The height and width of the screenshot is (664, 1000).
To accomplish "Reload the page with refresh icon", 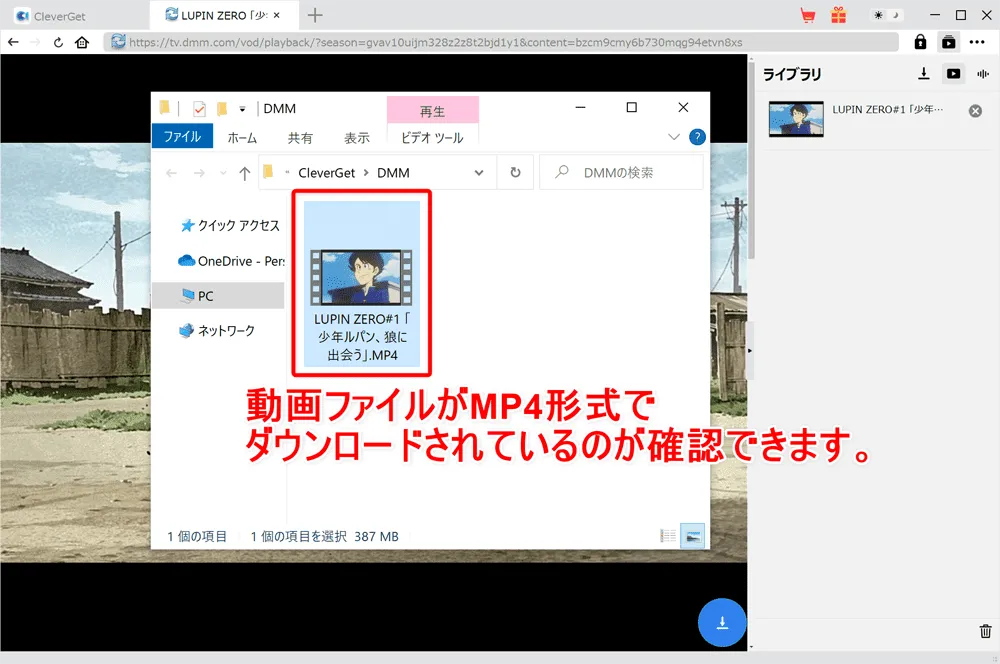I will (58, 42).
